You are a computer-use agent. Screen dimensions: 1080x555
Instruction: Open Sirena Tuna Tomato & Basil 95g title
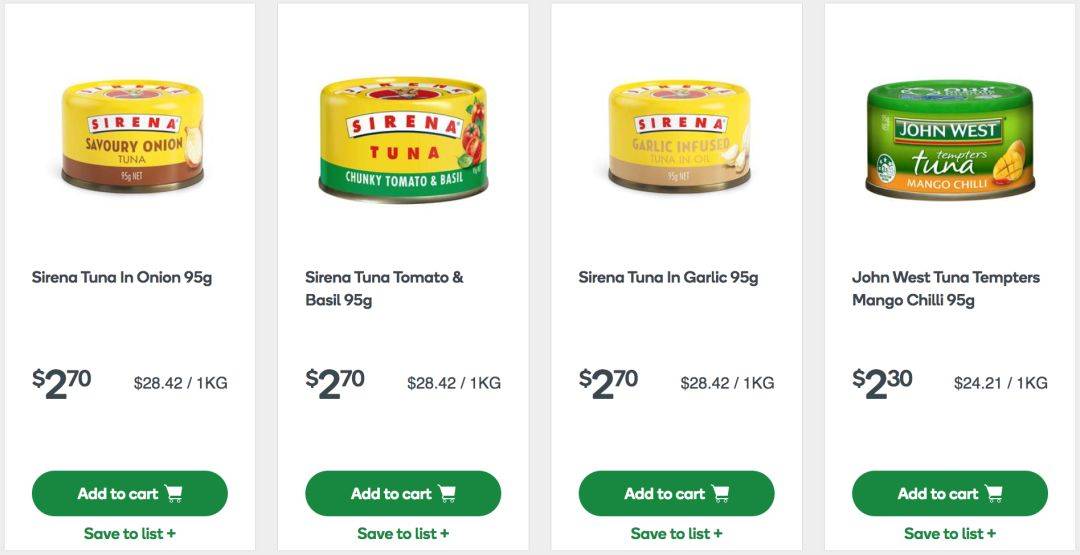pyautogui.click(x=384, y=289)
